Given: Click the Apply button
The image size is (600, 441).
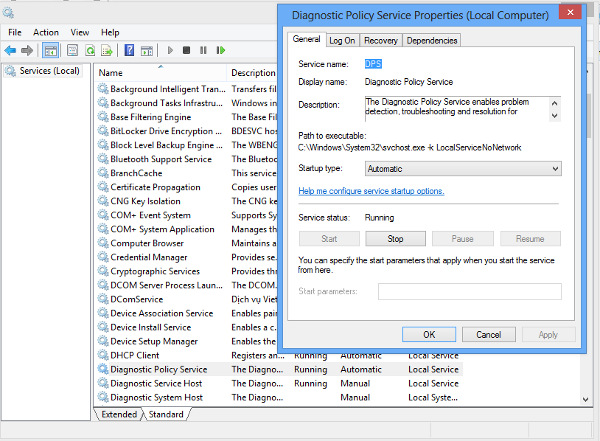Looking at the screenshot, I should click(548, 335).
